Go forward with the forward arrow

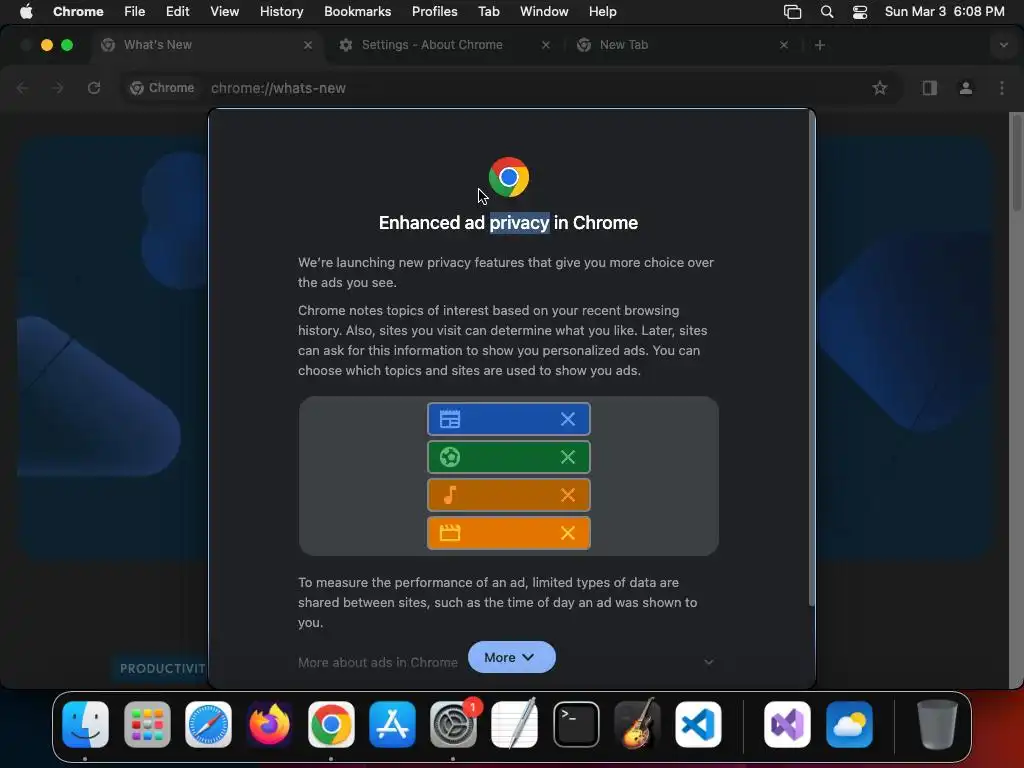click(x=57, y=88)
